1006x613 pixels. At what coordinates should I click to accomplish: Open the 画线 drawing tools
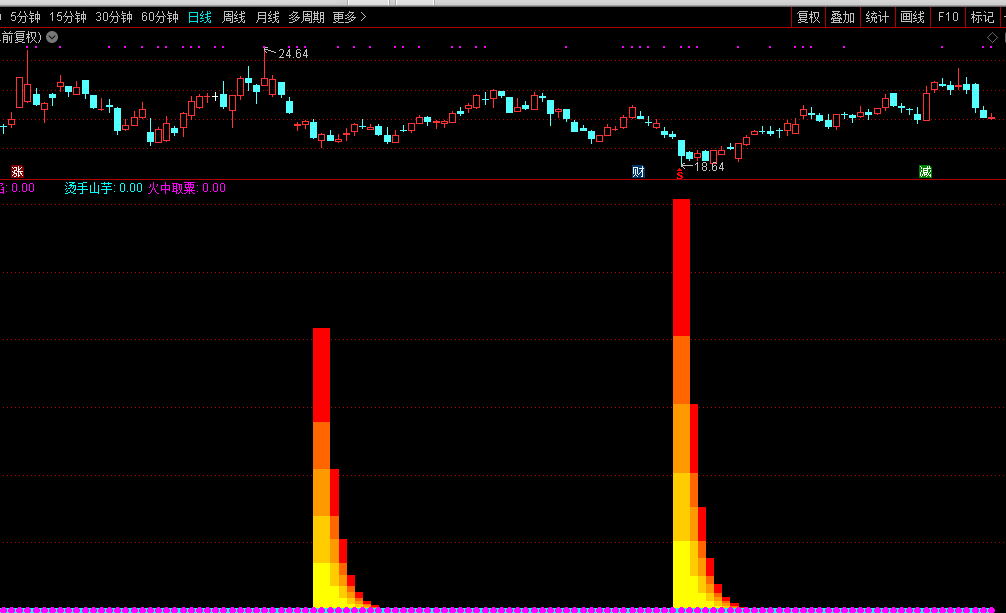pyautogui.click(x=912, y=17)
